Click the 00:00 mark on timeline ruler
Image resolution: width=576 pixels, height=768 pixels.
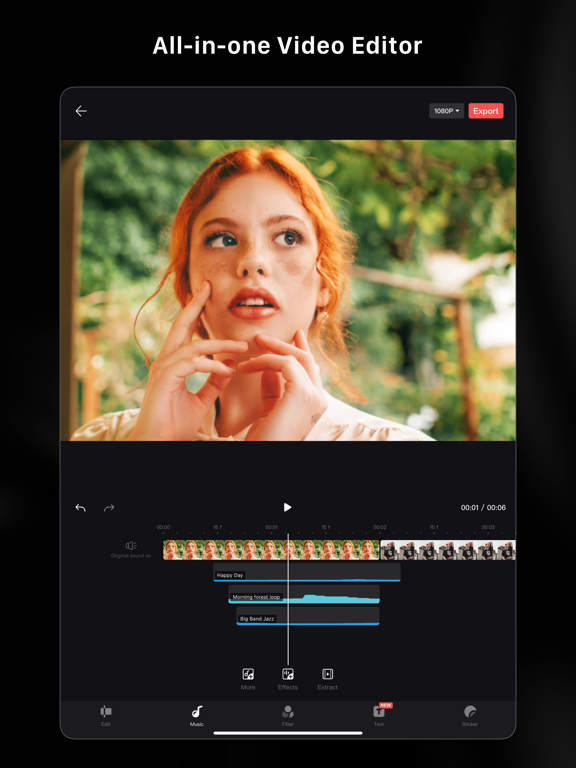(x=163, y=528)
